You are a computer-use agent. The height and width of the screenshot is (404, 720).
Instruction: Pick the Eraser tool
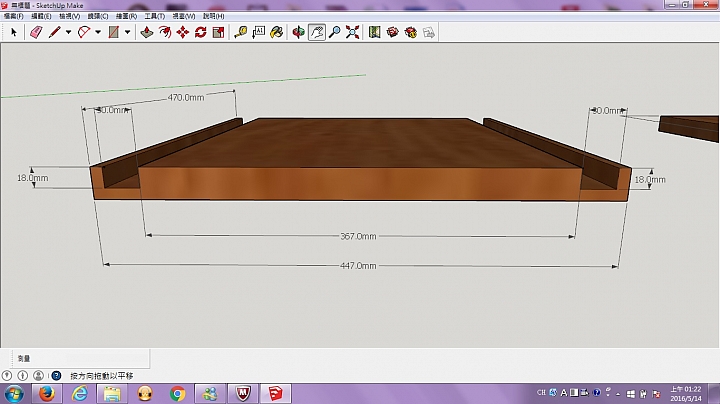pyautogui.click(x=36, y=32)
